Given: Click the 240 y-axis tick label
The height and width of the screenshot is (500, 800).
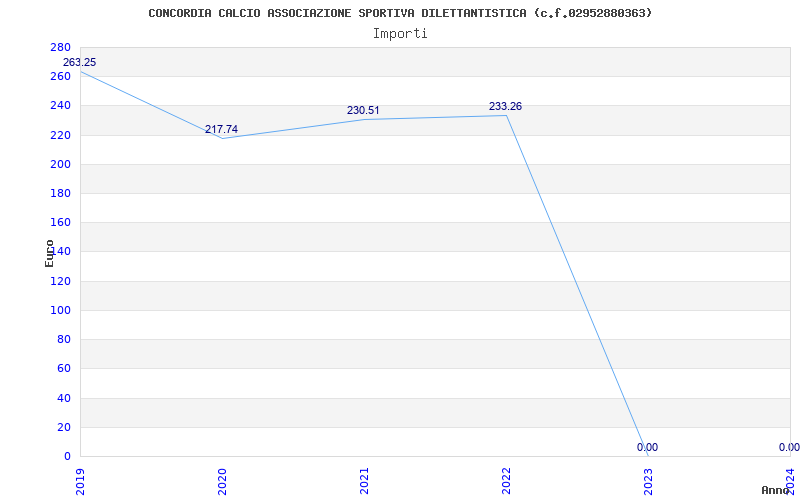Looking at the screenshot, I should click(60, 106).
